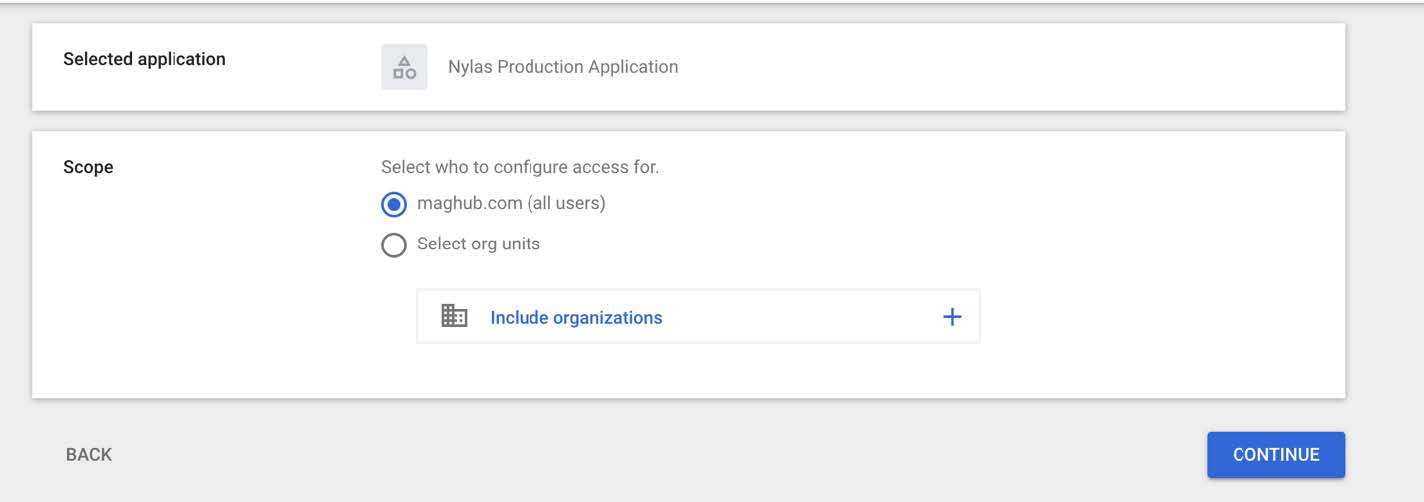
Task: Click the building icon beside Include organizations
Action: point(454,317)
